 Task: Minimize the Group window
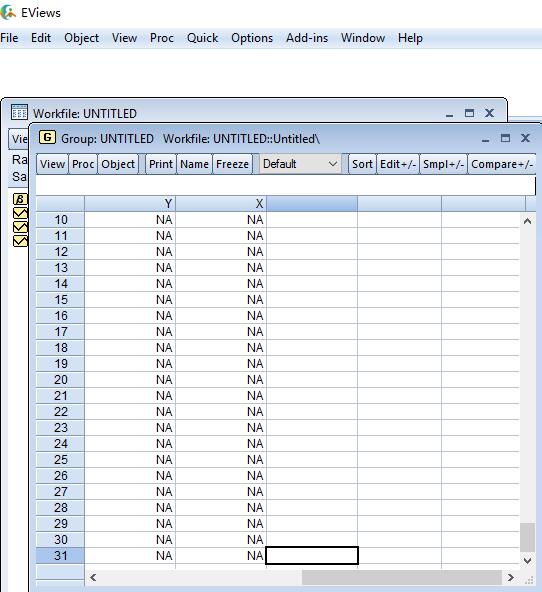(485, 139)
